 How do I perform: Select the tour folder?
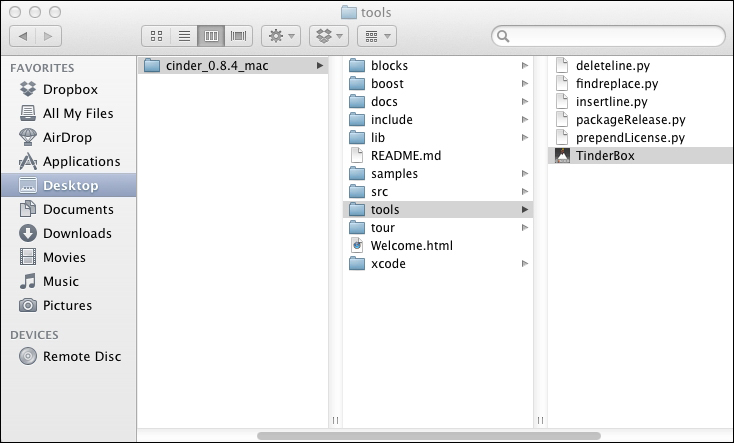[438, 228]
